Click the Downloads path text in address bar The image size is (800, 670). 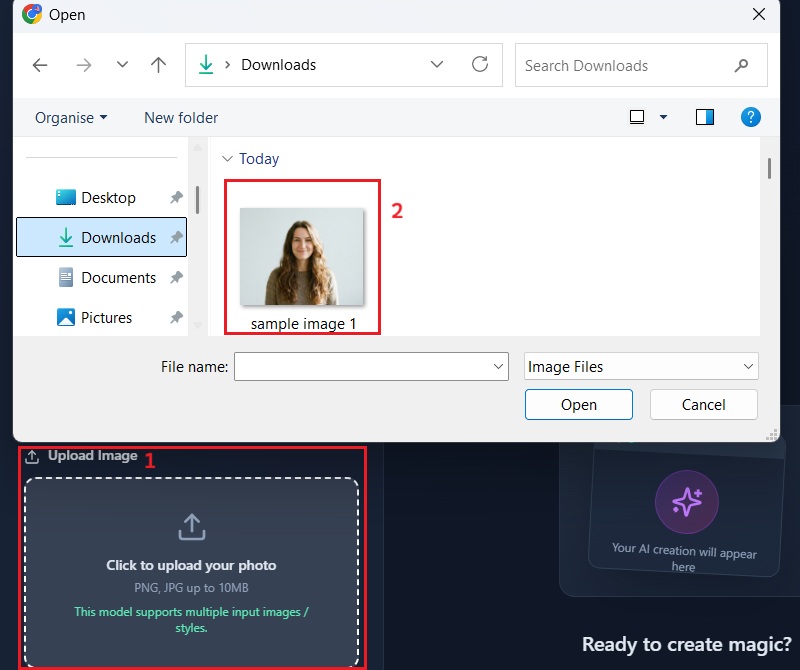[279, 65]
